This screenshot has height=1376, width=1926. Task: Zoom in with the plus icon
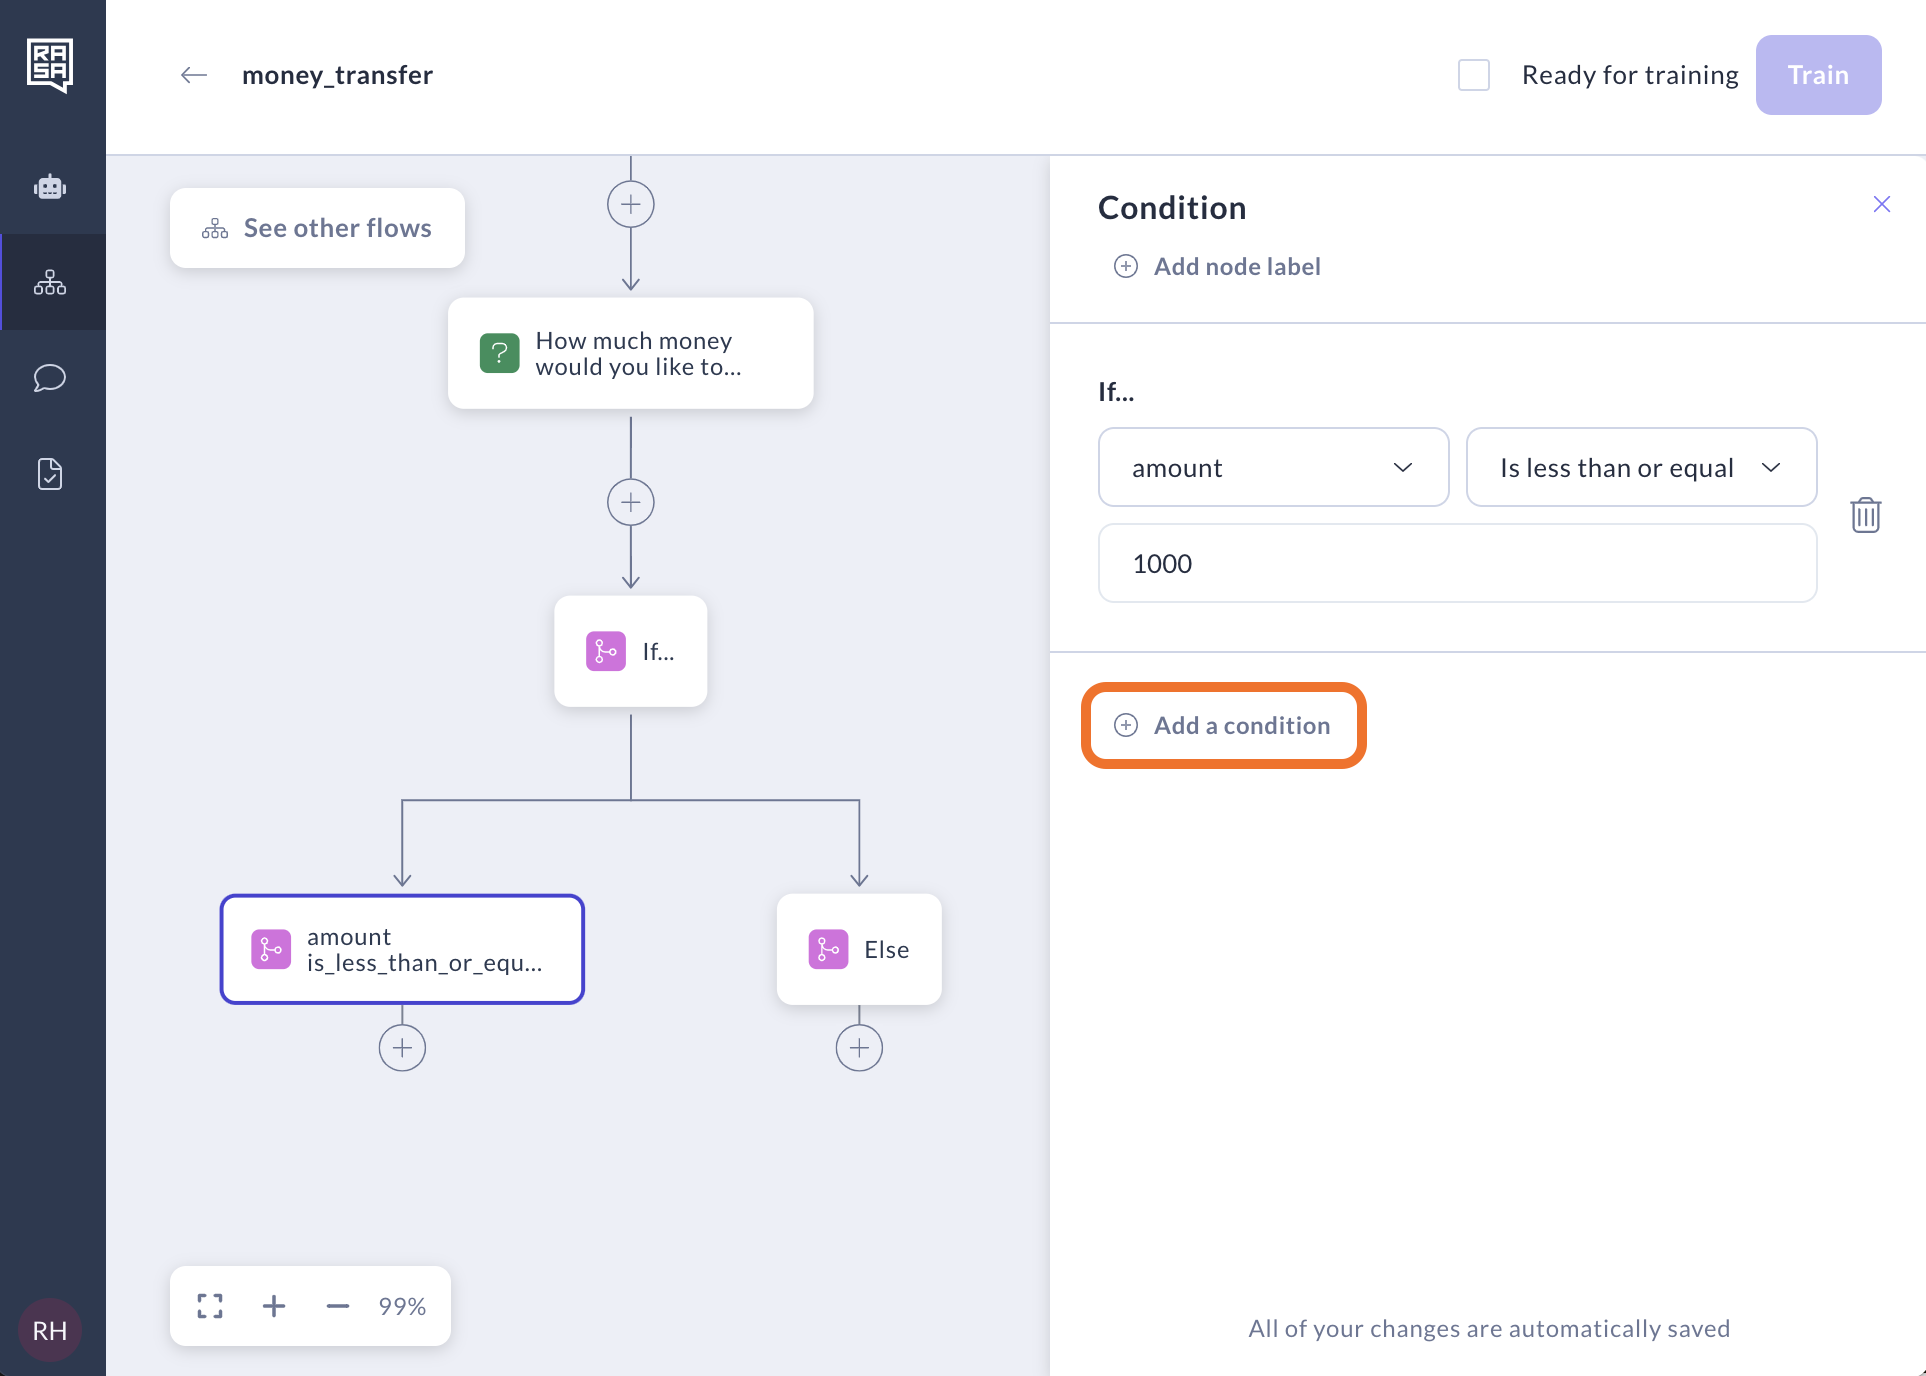click(274, 1306)
